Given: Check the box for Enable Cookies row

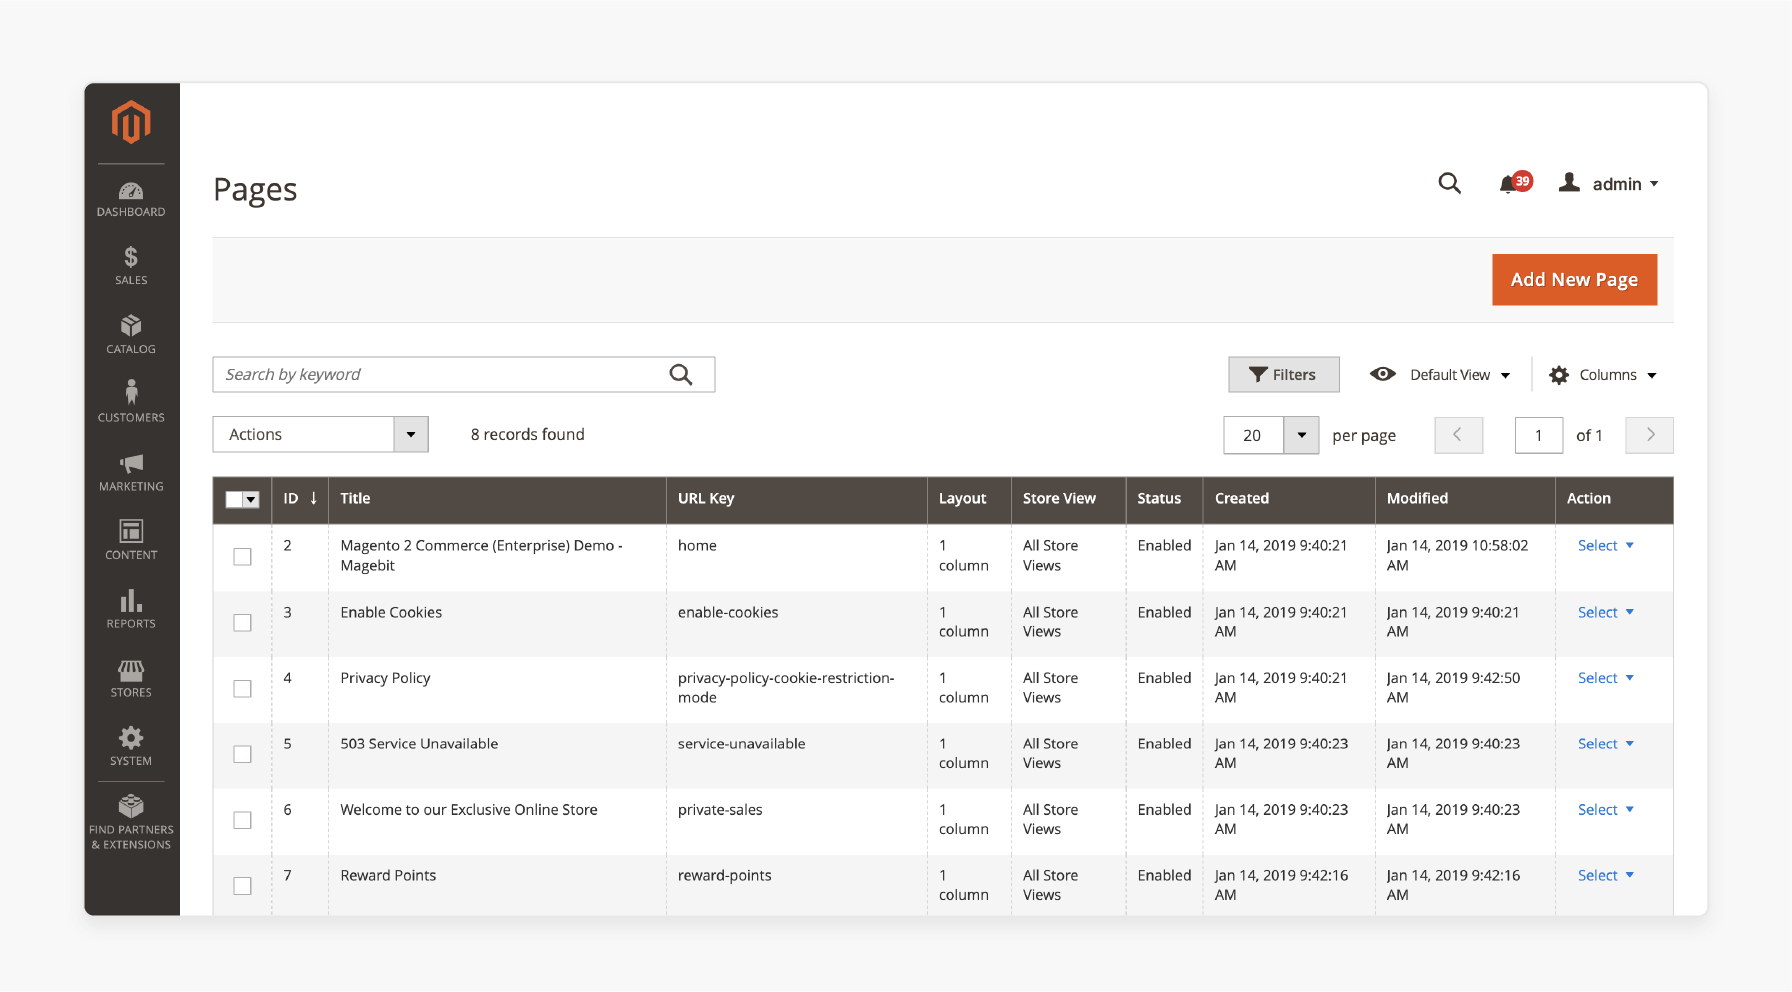Looking at the screenshot, I should click(x=242, y=623).
